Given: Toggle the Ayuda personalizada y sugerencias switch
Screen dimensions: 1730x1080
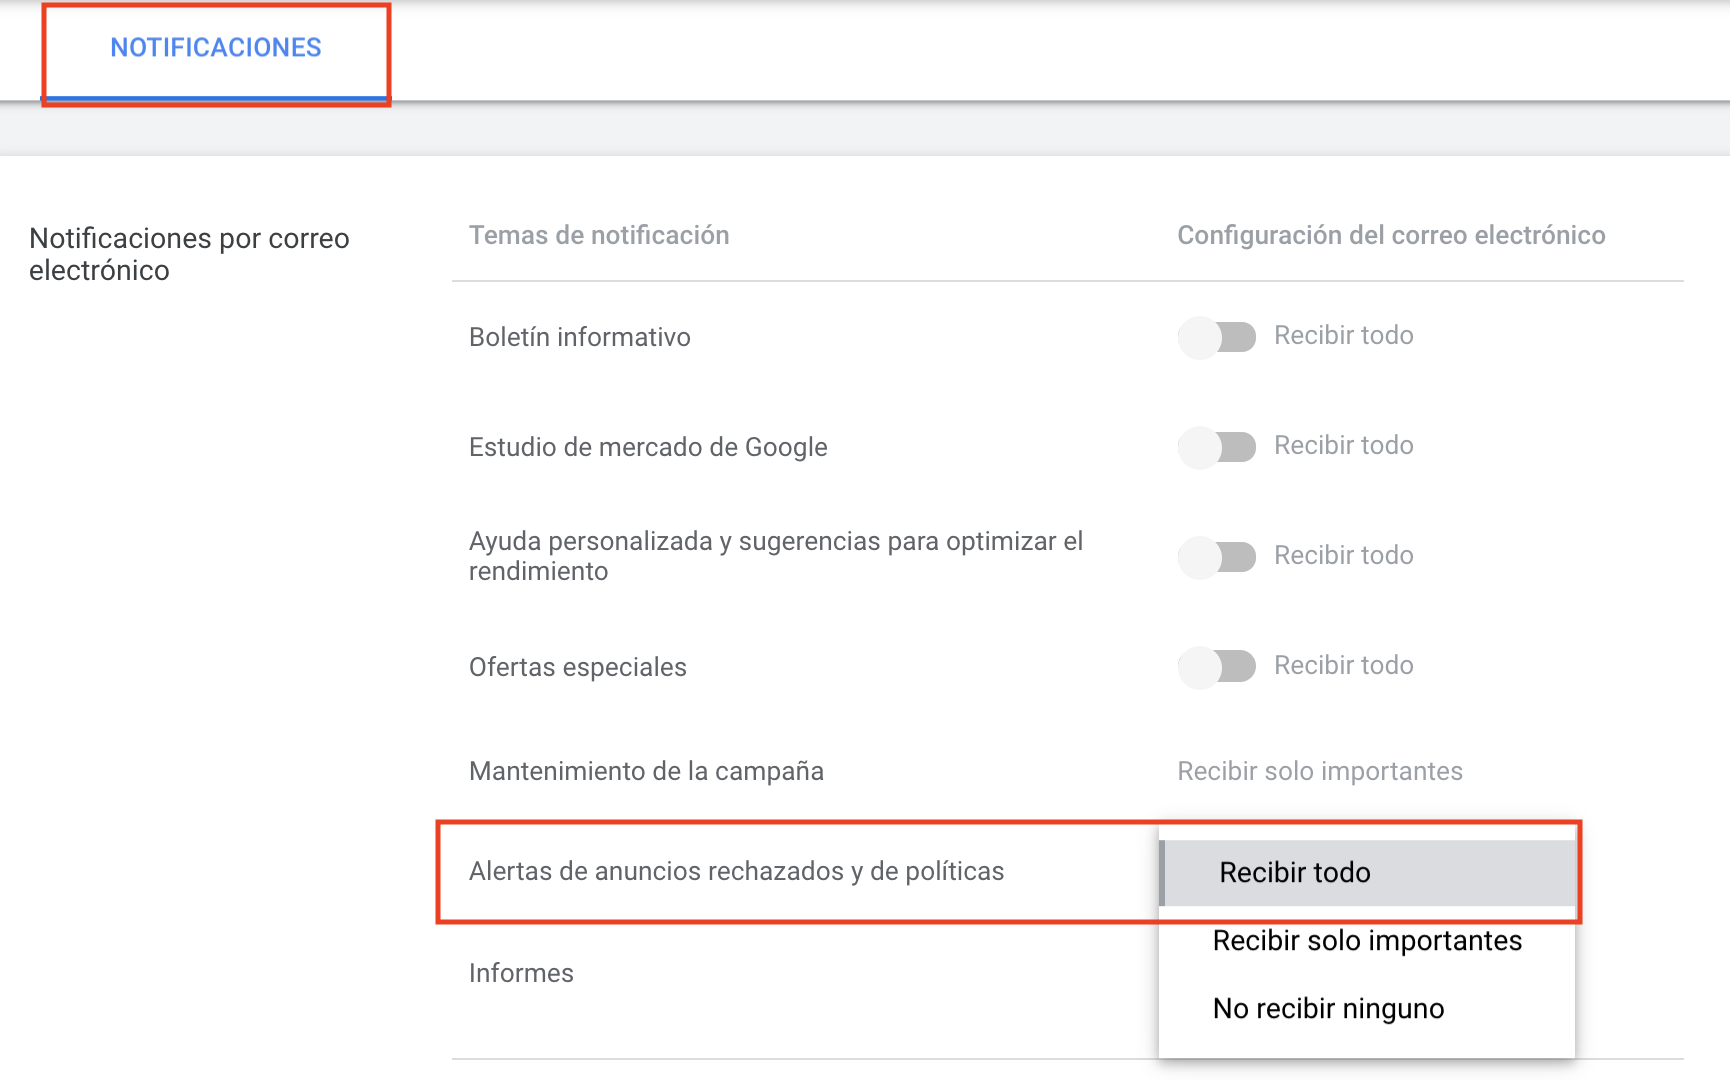Looking at the screenshot, I should coord(1217,557).
